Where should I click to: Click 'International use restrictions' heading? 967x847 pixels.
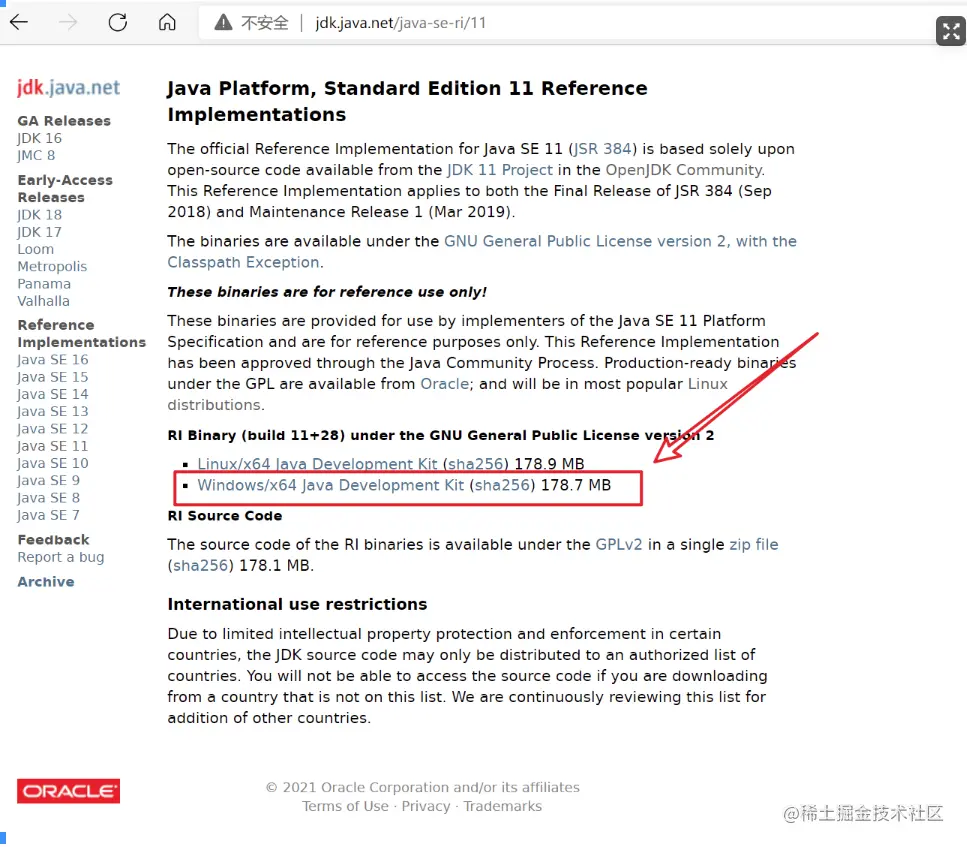(297, 604)
